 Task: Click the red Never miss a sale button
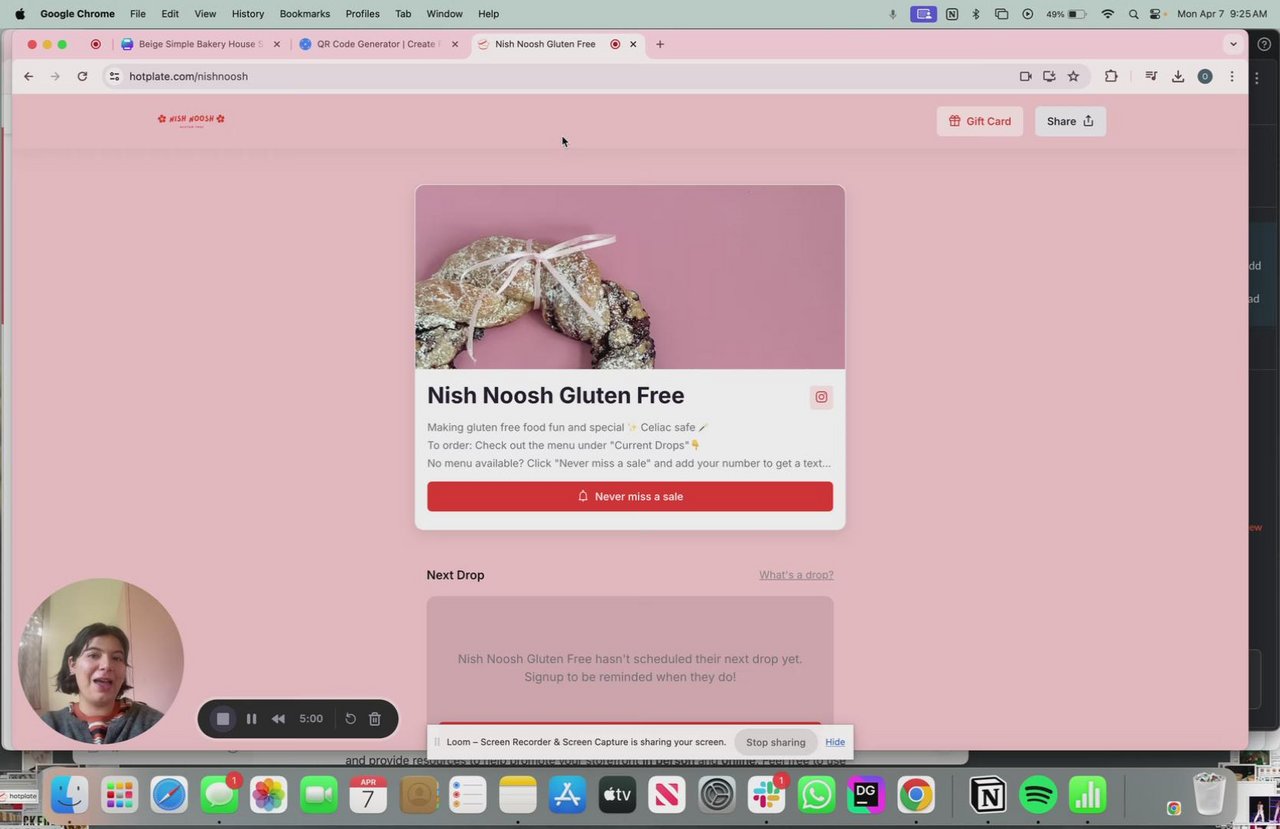[630, 496]
